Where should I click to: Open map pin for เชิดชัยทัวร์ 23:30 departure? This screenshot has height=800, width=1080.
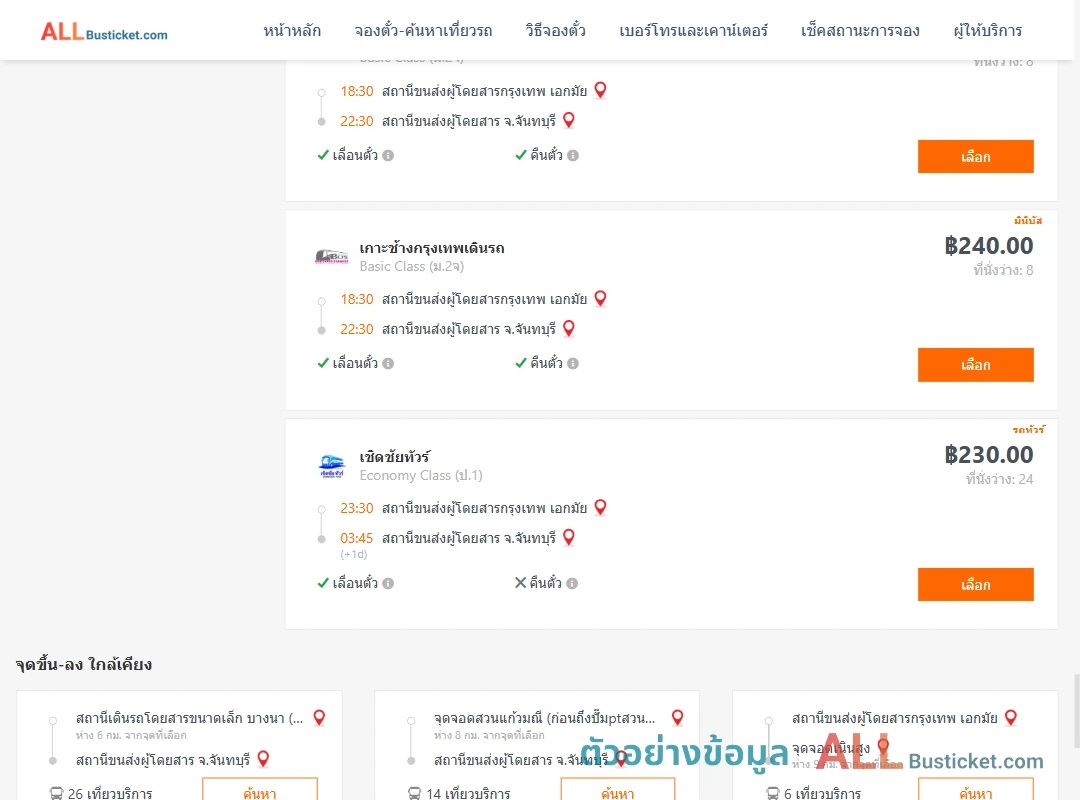(601, 507)
